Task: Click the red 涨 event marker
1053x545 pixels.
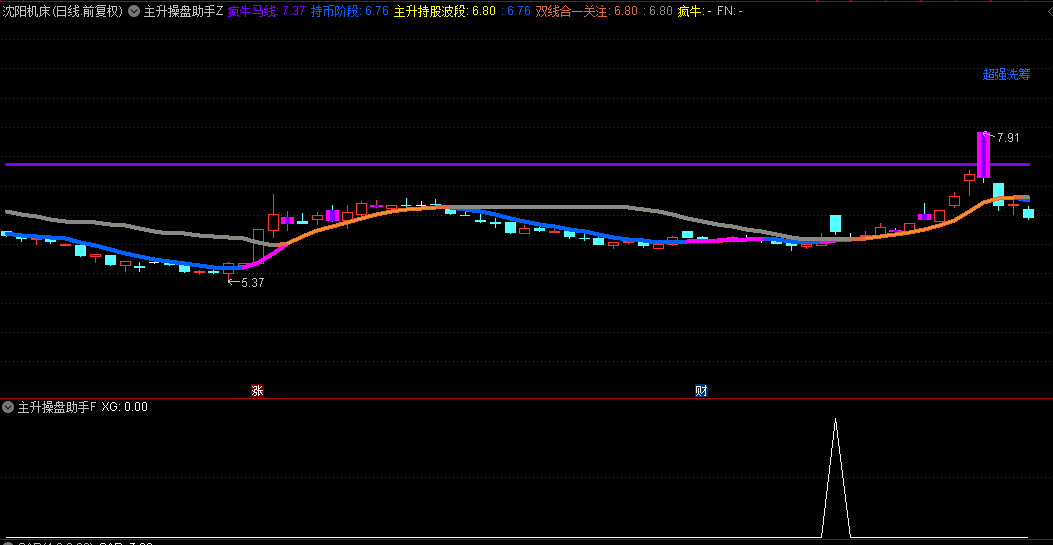Action: click(257, 391)
